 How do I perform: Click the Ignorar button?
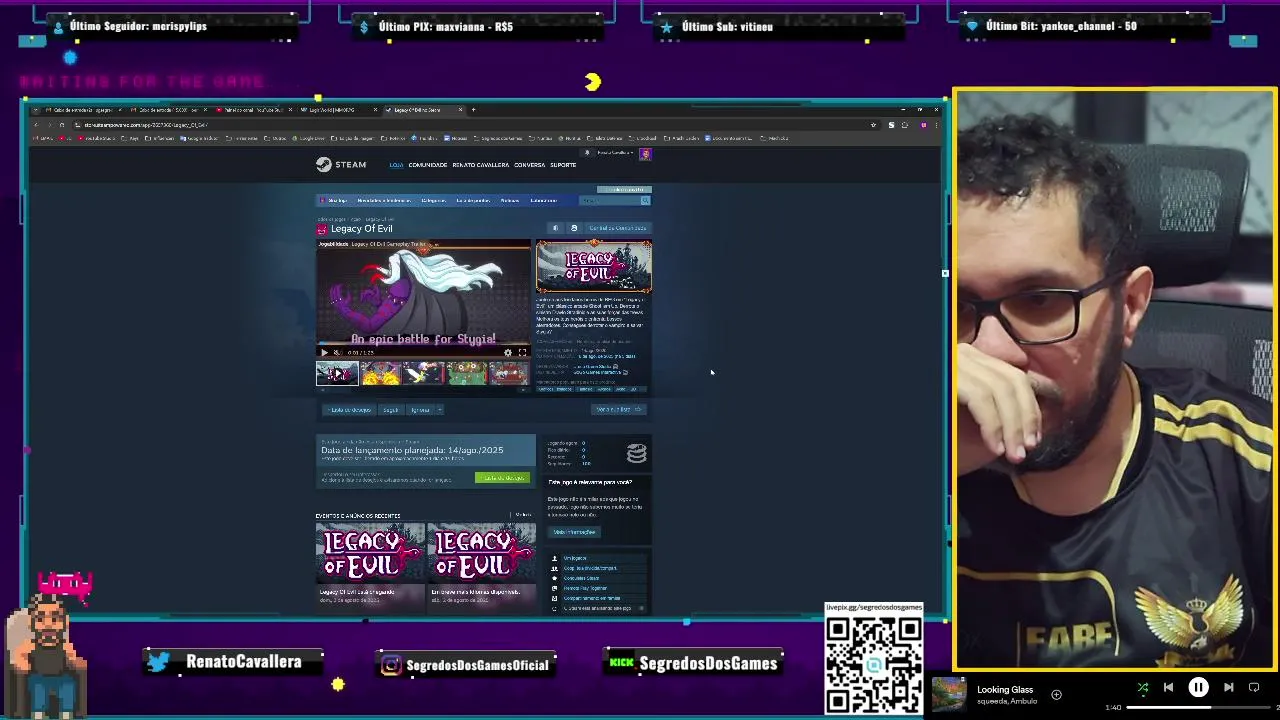click(x=420, y=409)
